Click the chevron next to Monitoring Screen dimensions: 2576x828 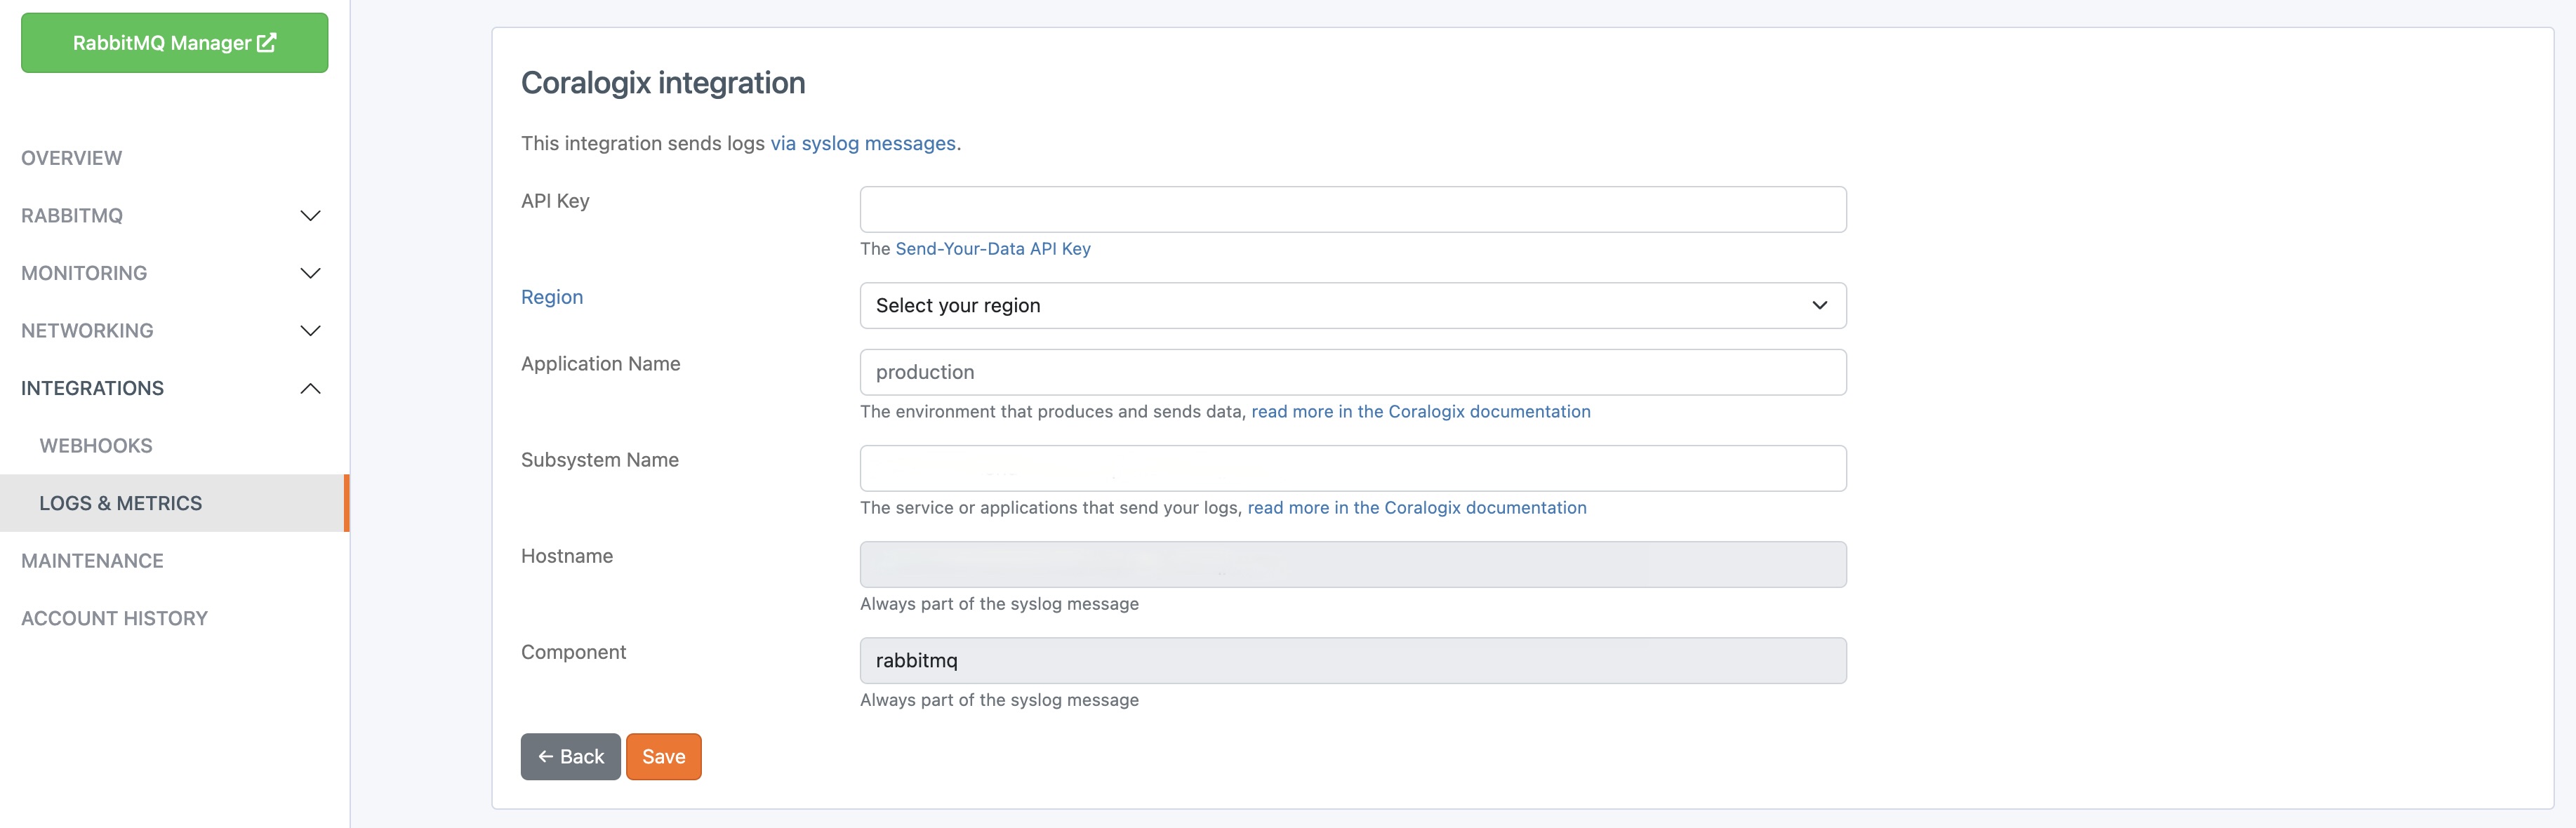[311, 273]
